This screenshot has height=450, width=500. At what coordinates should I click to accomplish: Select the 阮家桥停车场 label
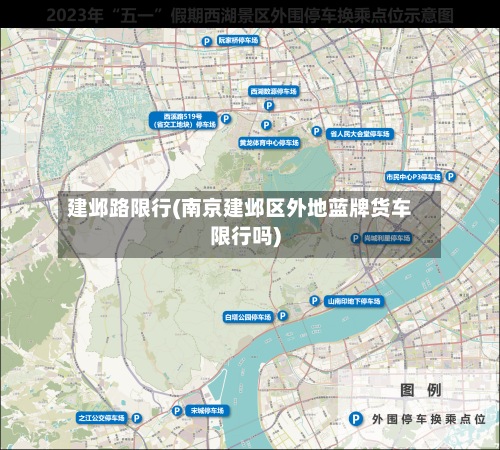(238, 41)
